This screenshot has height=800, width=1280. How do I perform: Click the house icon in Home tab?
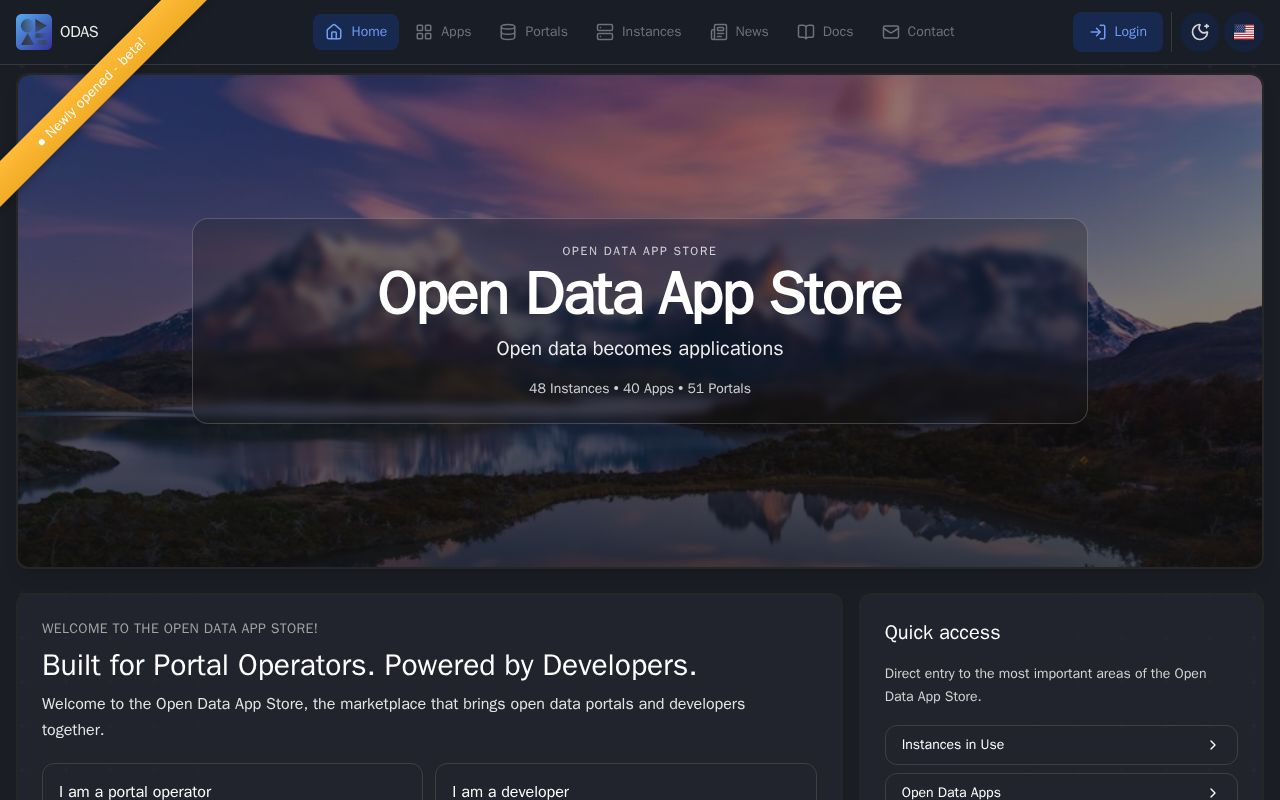pyautogui.click(x=334, y=32)
